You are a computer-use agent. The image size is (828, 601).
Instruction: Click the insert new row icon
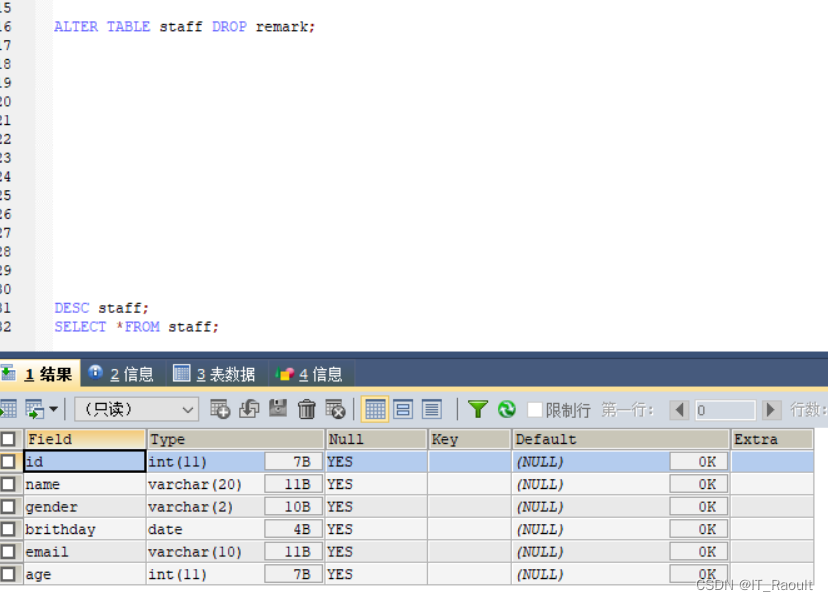coord(220,409)
